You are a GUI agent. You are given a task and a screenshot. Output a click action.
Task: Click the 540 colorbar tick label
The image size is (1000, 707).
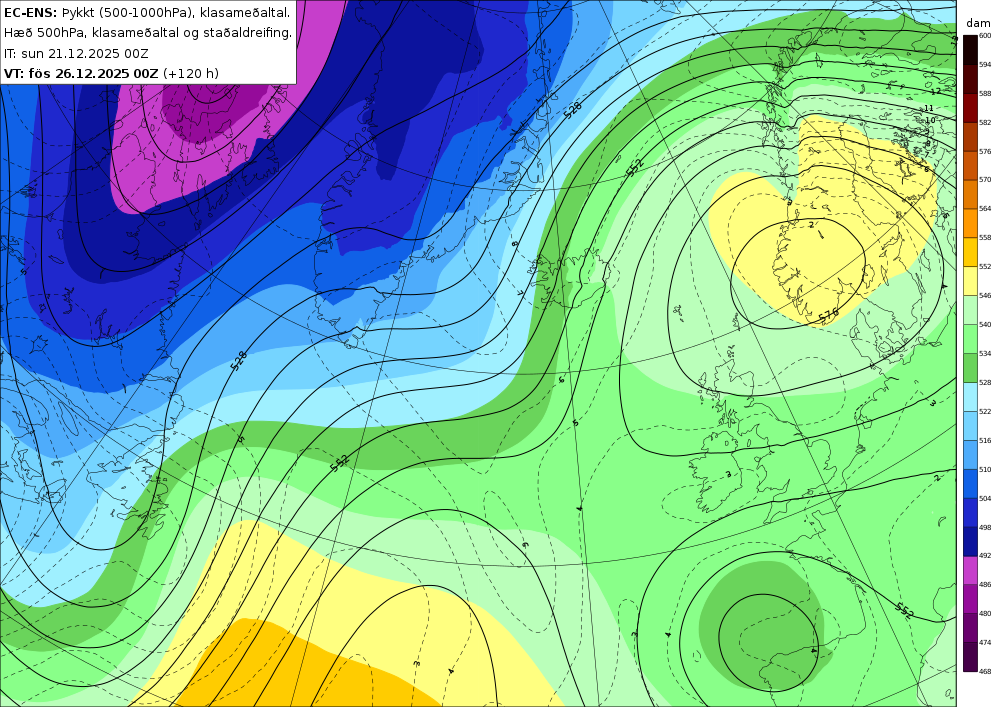pos(985,324)
